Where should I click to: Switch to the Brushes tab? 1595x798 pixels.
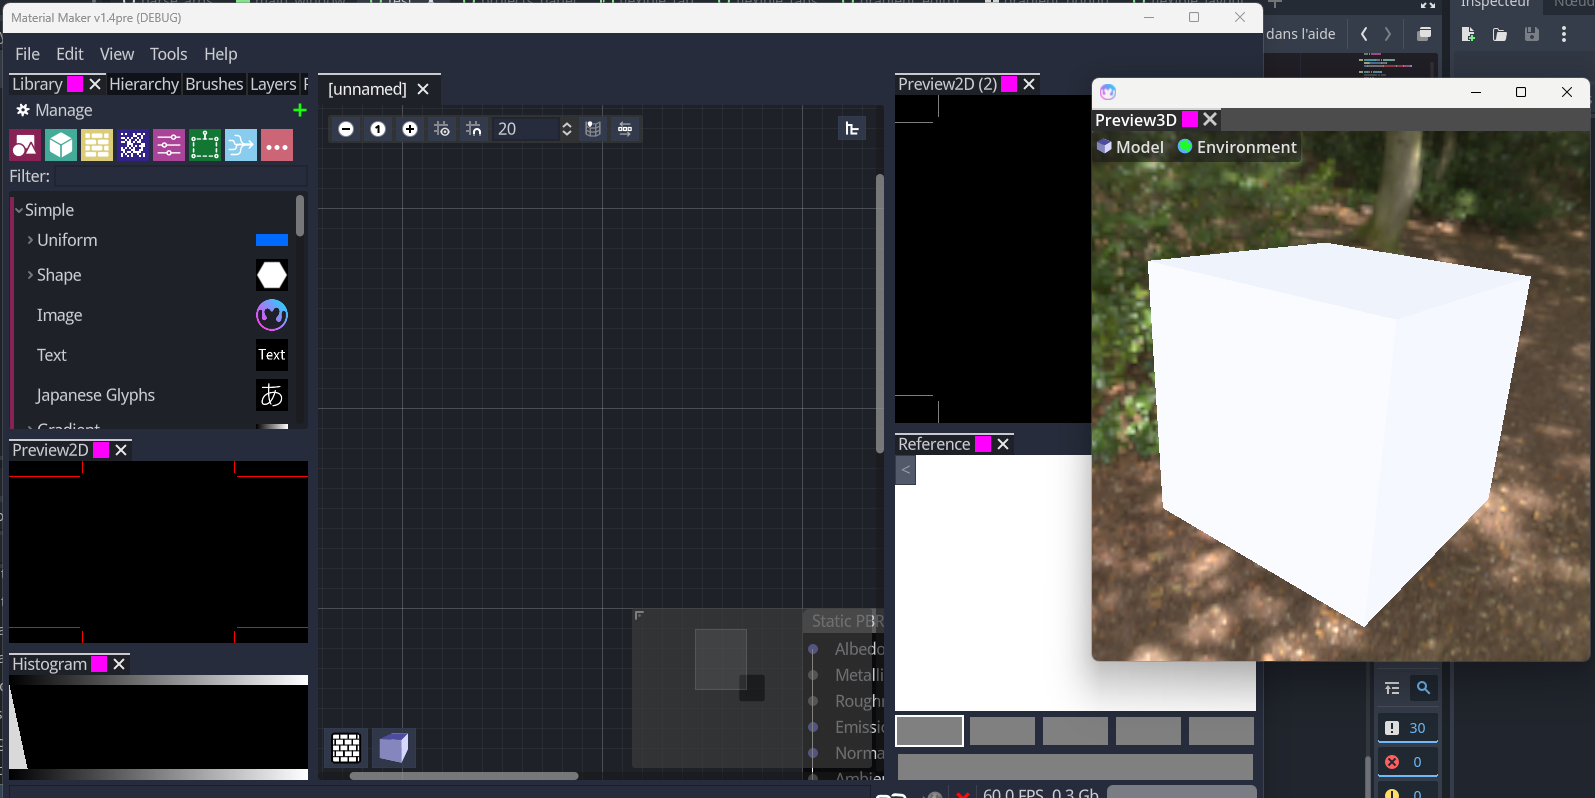[x=214, y=84]
